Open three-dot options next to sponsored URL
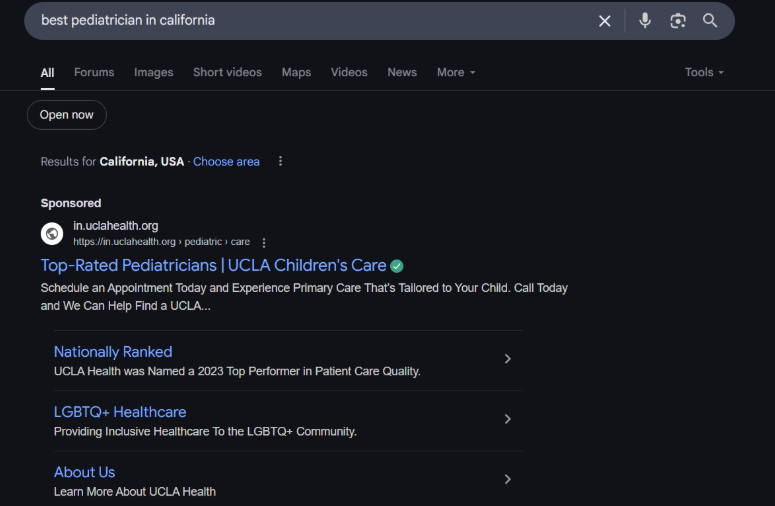Screen dimensions: 775x506 pos(264,243)
